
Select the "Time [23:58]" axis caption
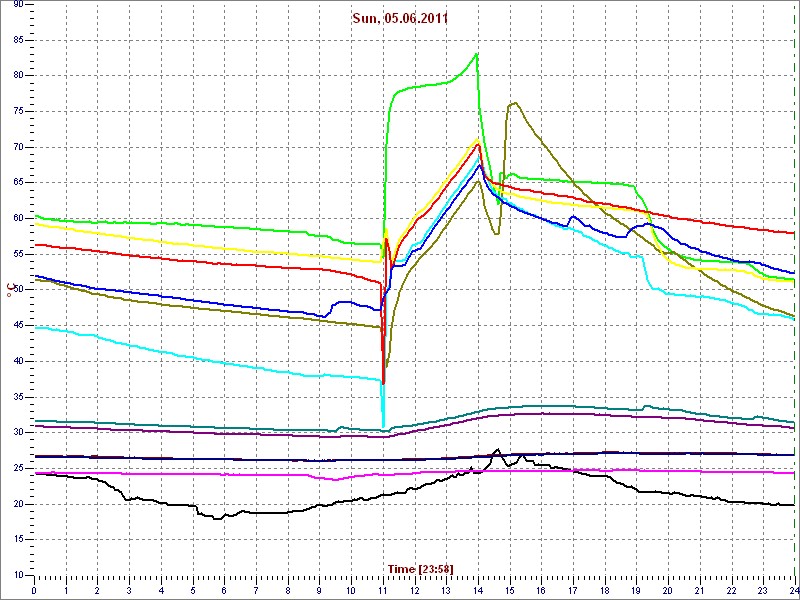(x=420, y=568)
